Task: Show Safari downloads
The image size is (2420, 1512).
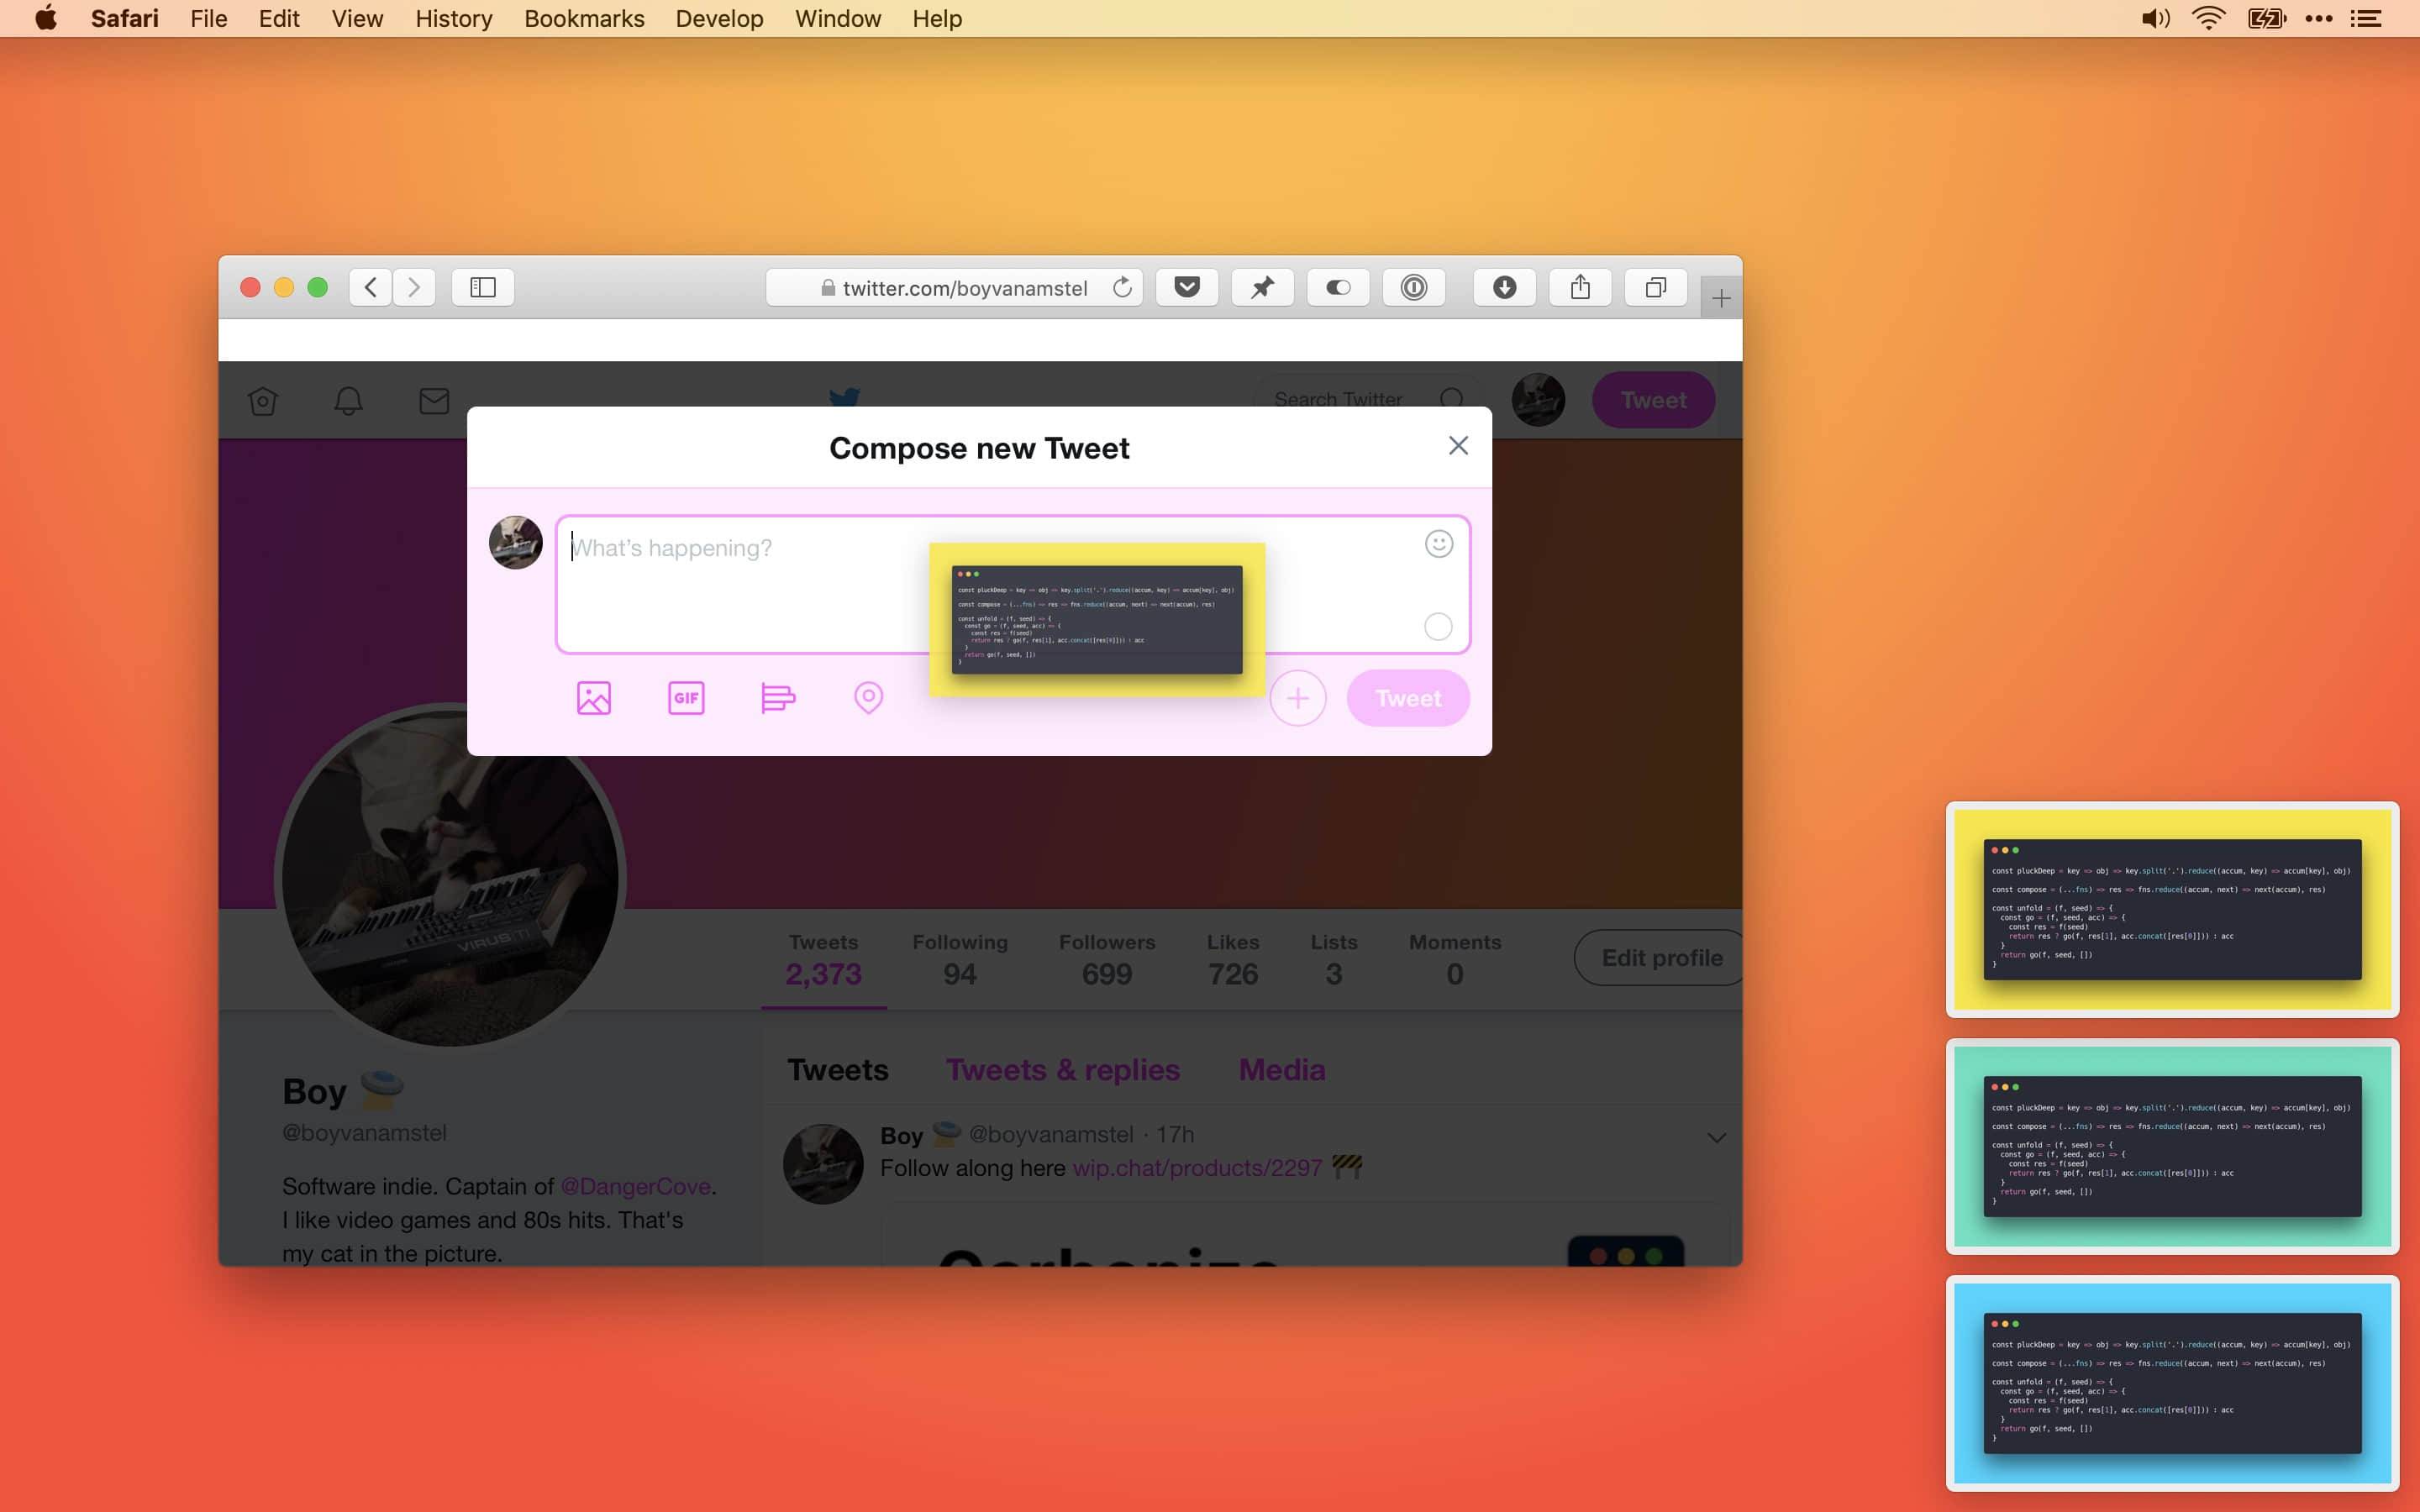Action: (x=1504, y=288)
